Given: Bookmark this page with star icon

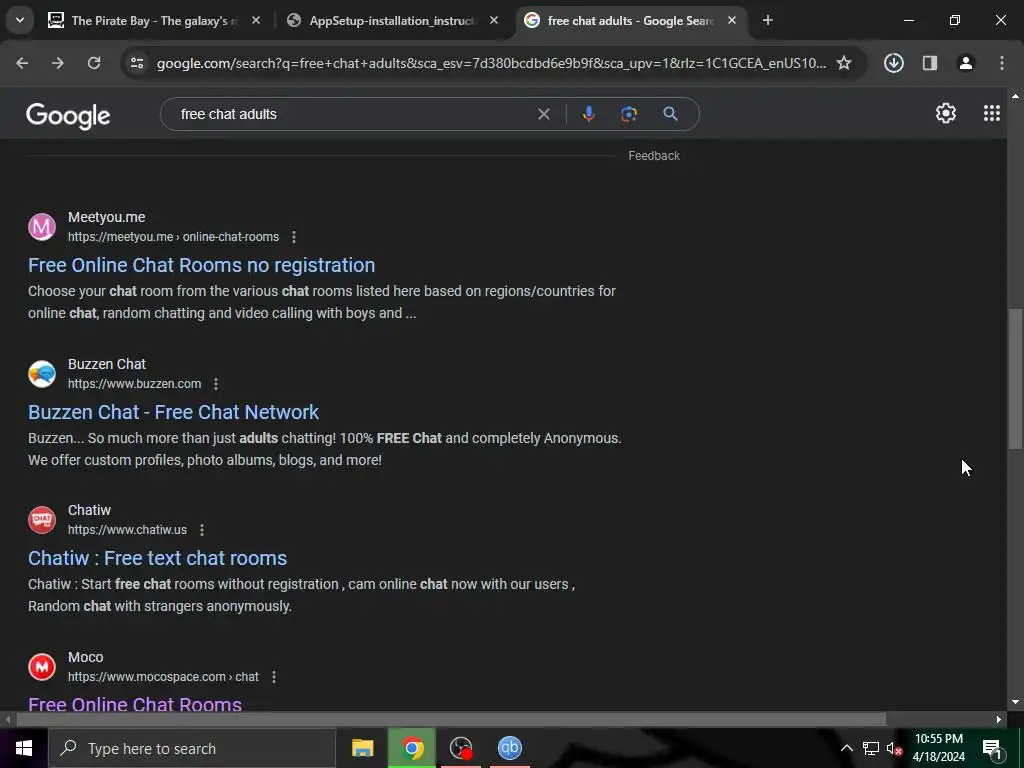Looking at the screenshot, I should pyautogui.click(x=844, y=63).
